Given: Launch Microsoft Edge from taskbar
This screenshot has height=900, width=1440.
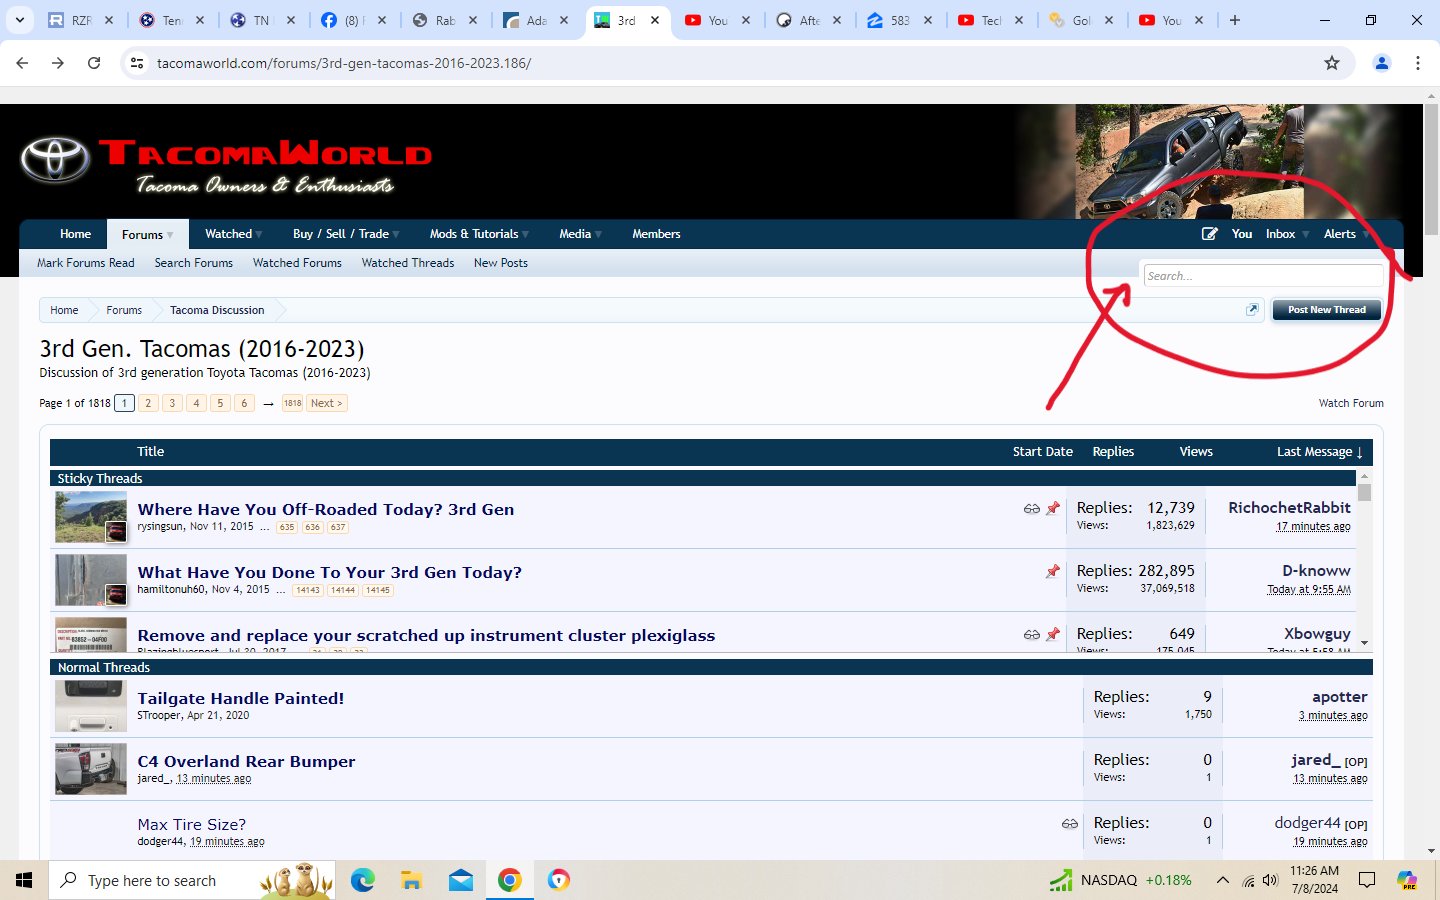Looking at the screenshot, I should [362, 880].
